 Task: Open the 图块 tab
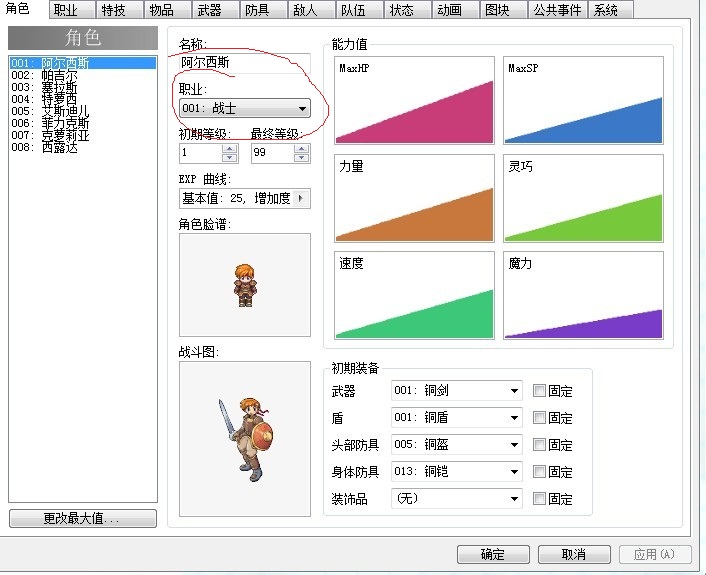click(503, 9)
